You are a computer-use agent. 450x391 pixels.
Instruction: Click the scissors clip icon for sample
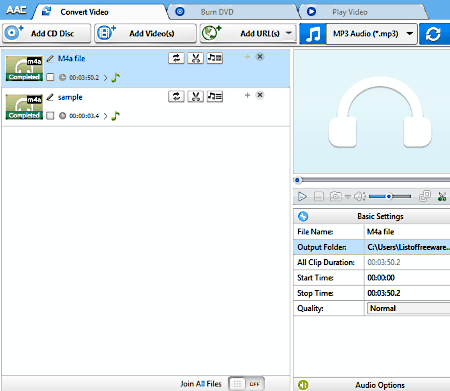point(196,97)
